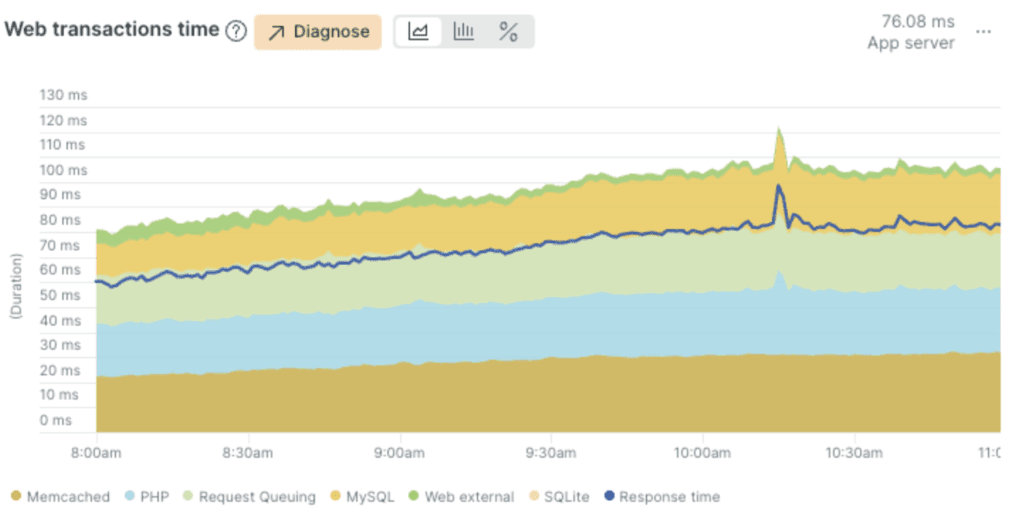
Task: Toggle the Response time legend item
Action: [669, 496]
